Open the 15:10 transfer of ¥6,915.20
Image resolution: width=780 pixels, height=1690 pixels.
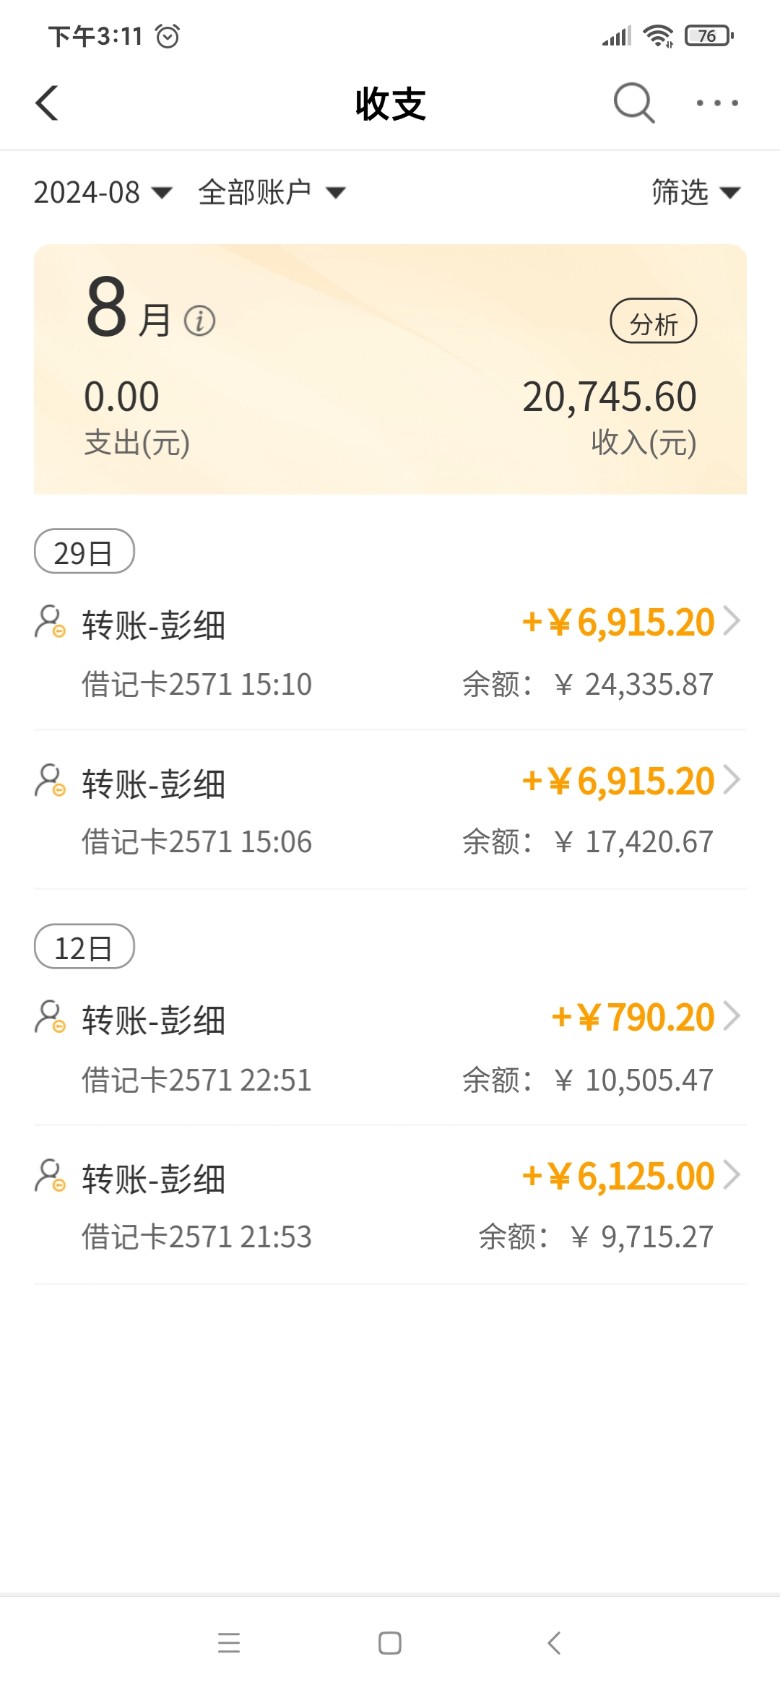click(390, 652)
